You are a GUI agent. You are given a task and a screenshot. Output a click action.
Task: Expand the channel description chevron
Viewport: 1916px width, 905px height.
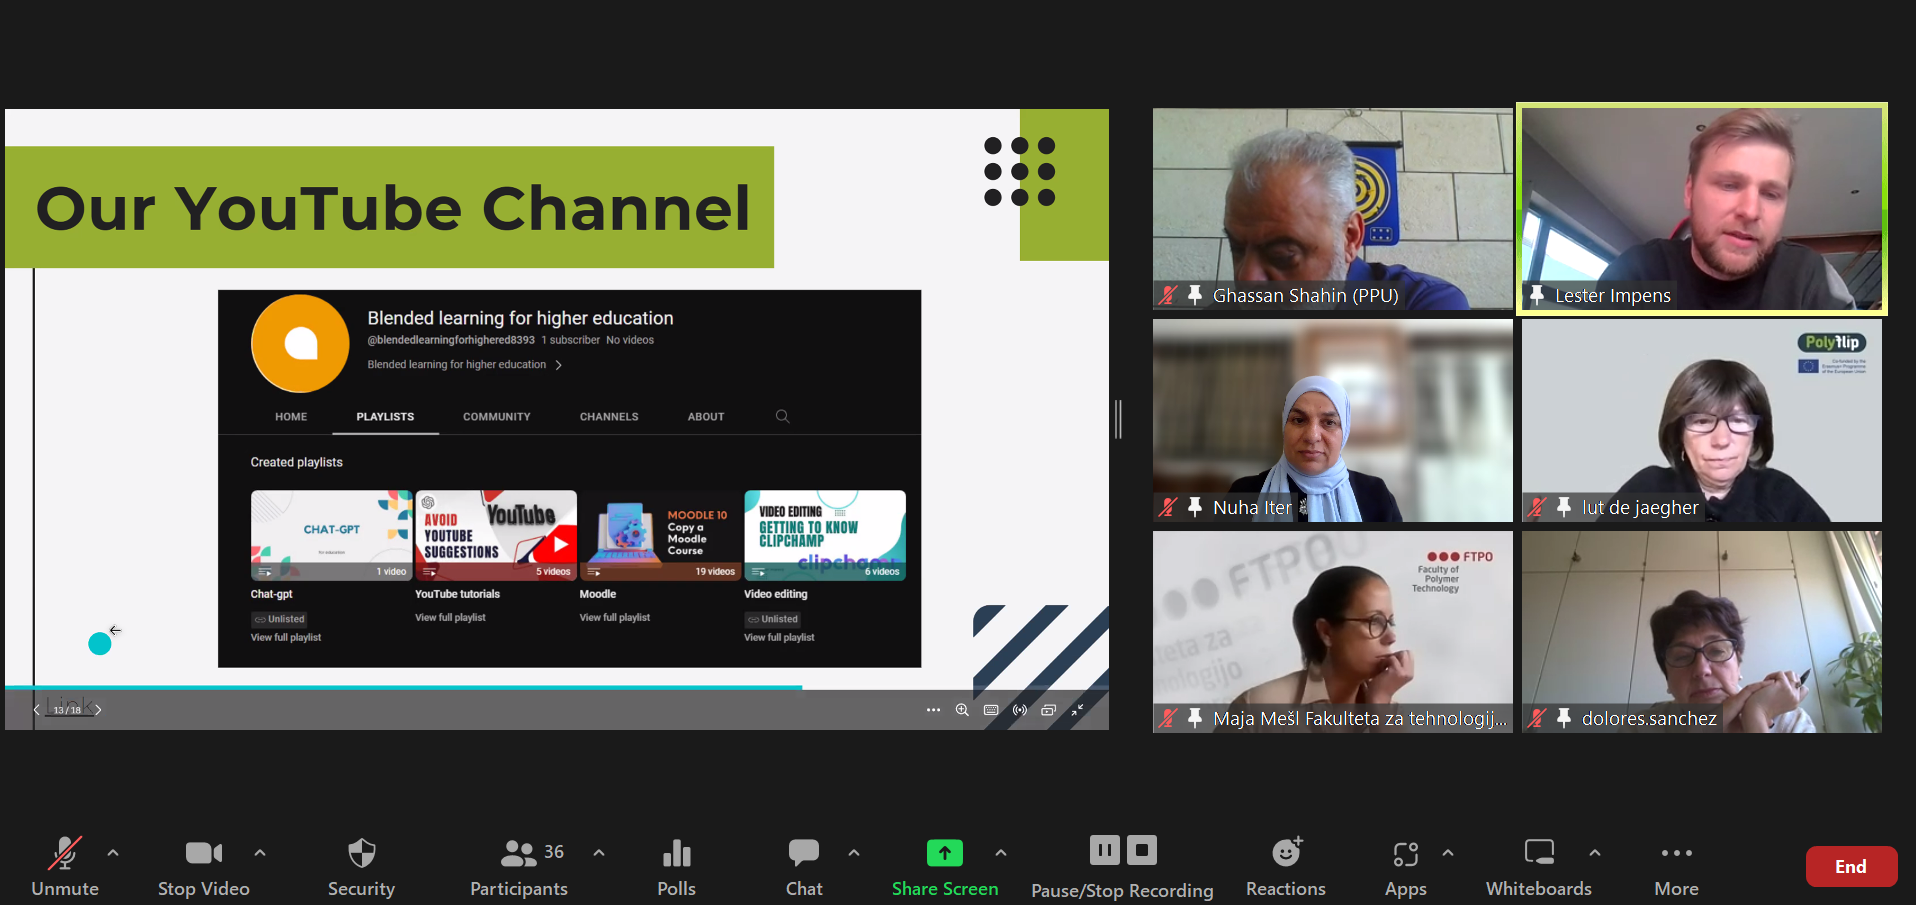pyautogui.click(x=559, y=365)
